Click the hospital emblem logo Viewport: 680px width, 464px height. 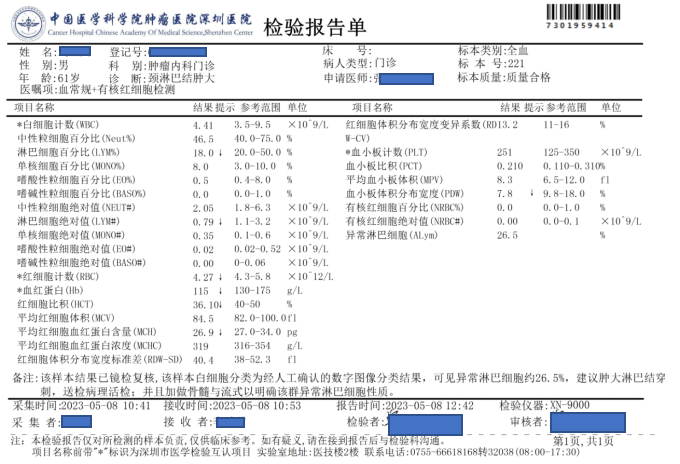click(28, 24)
